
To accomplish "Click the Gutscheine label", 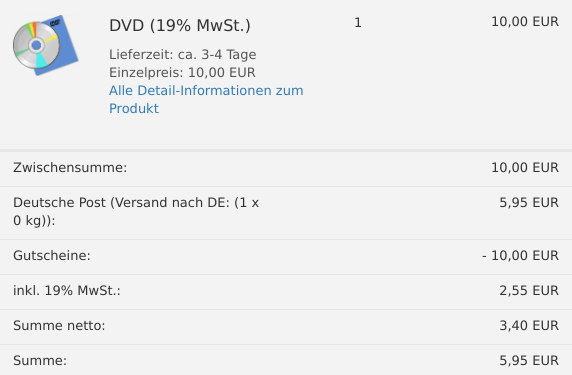I will coord(52,255).
